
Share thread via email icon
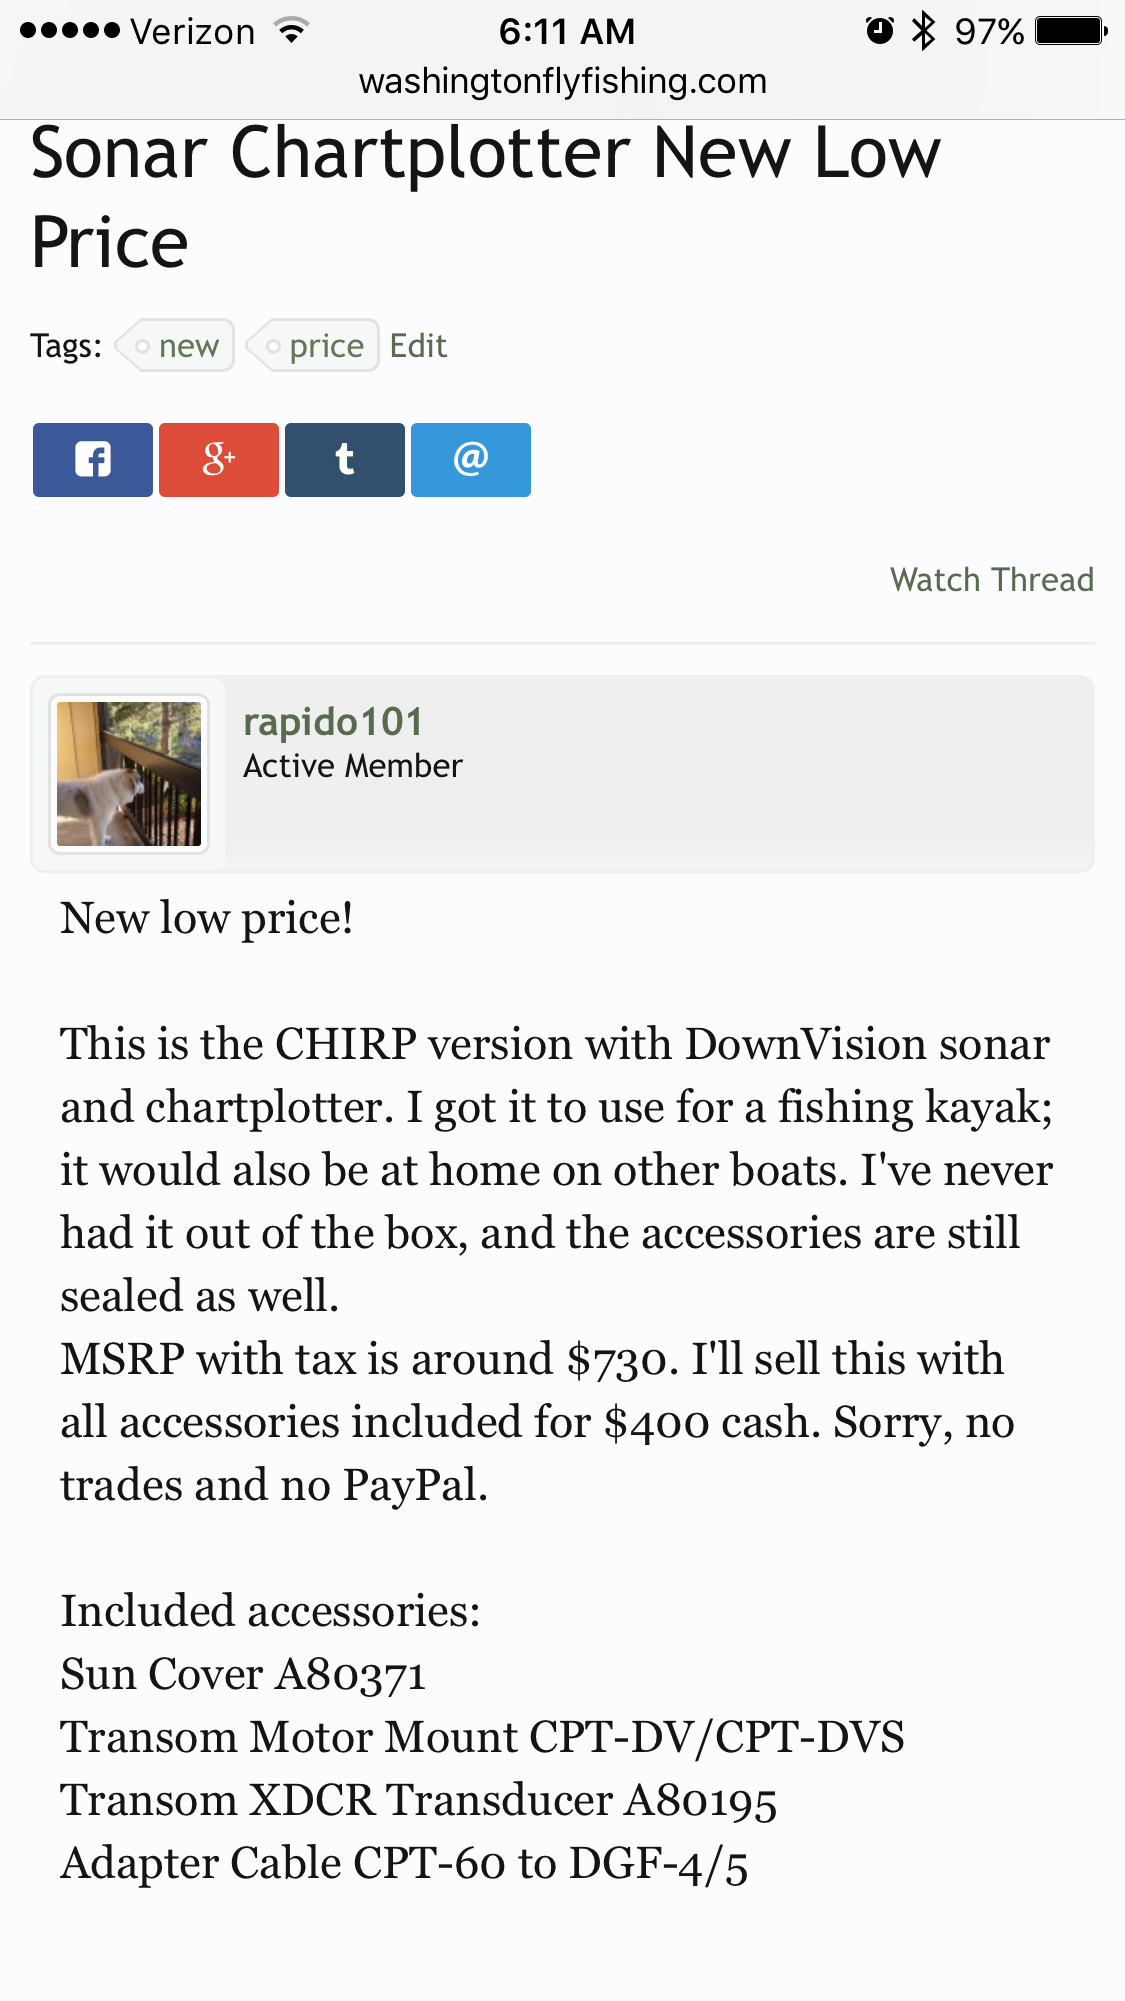pos(471,460)
